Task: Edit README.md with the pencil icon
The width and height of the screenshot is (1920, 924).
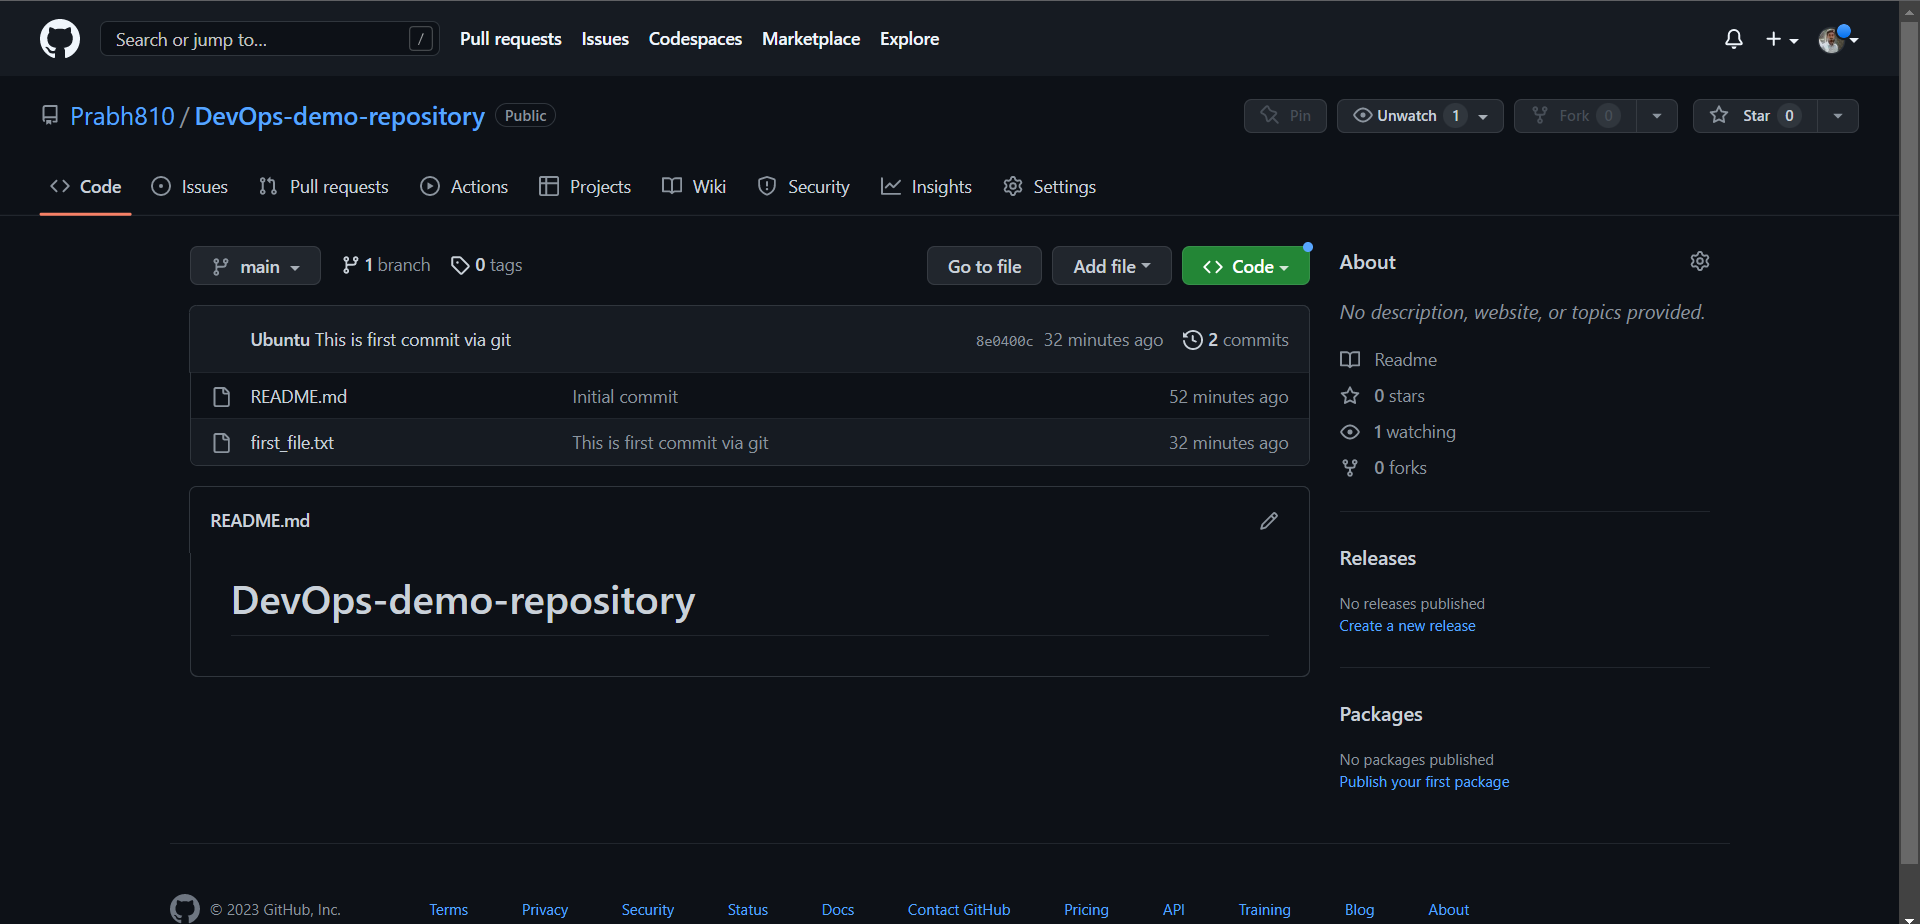Action: pyautogui.click(x=1269, y=521)
